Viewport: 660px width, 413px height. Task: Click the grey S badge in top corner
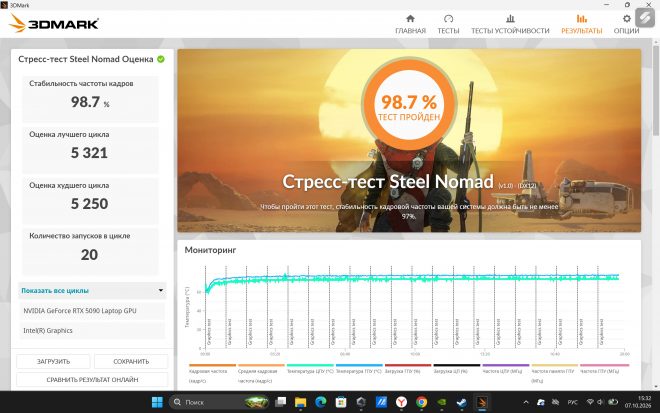click(x=644, y=18)
